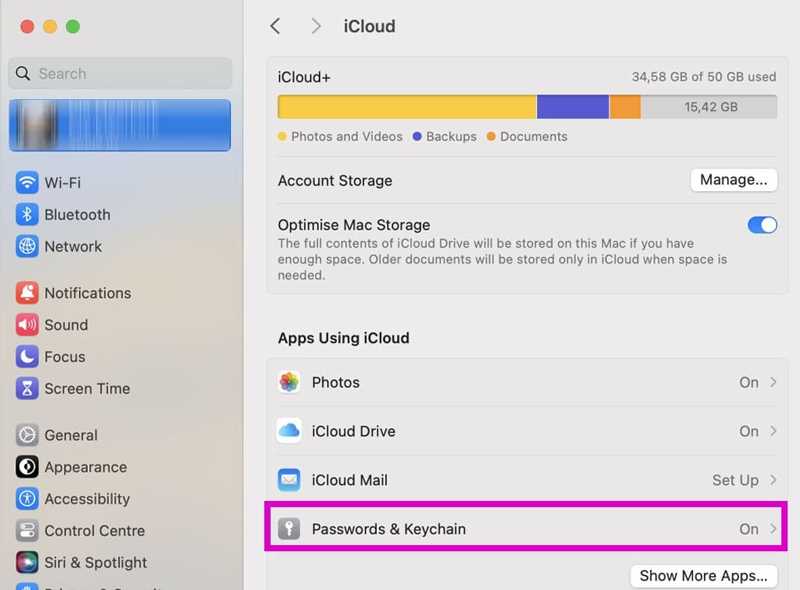Click the Focus moon icon

click(27, 356)
